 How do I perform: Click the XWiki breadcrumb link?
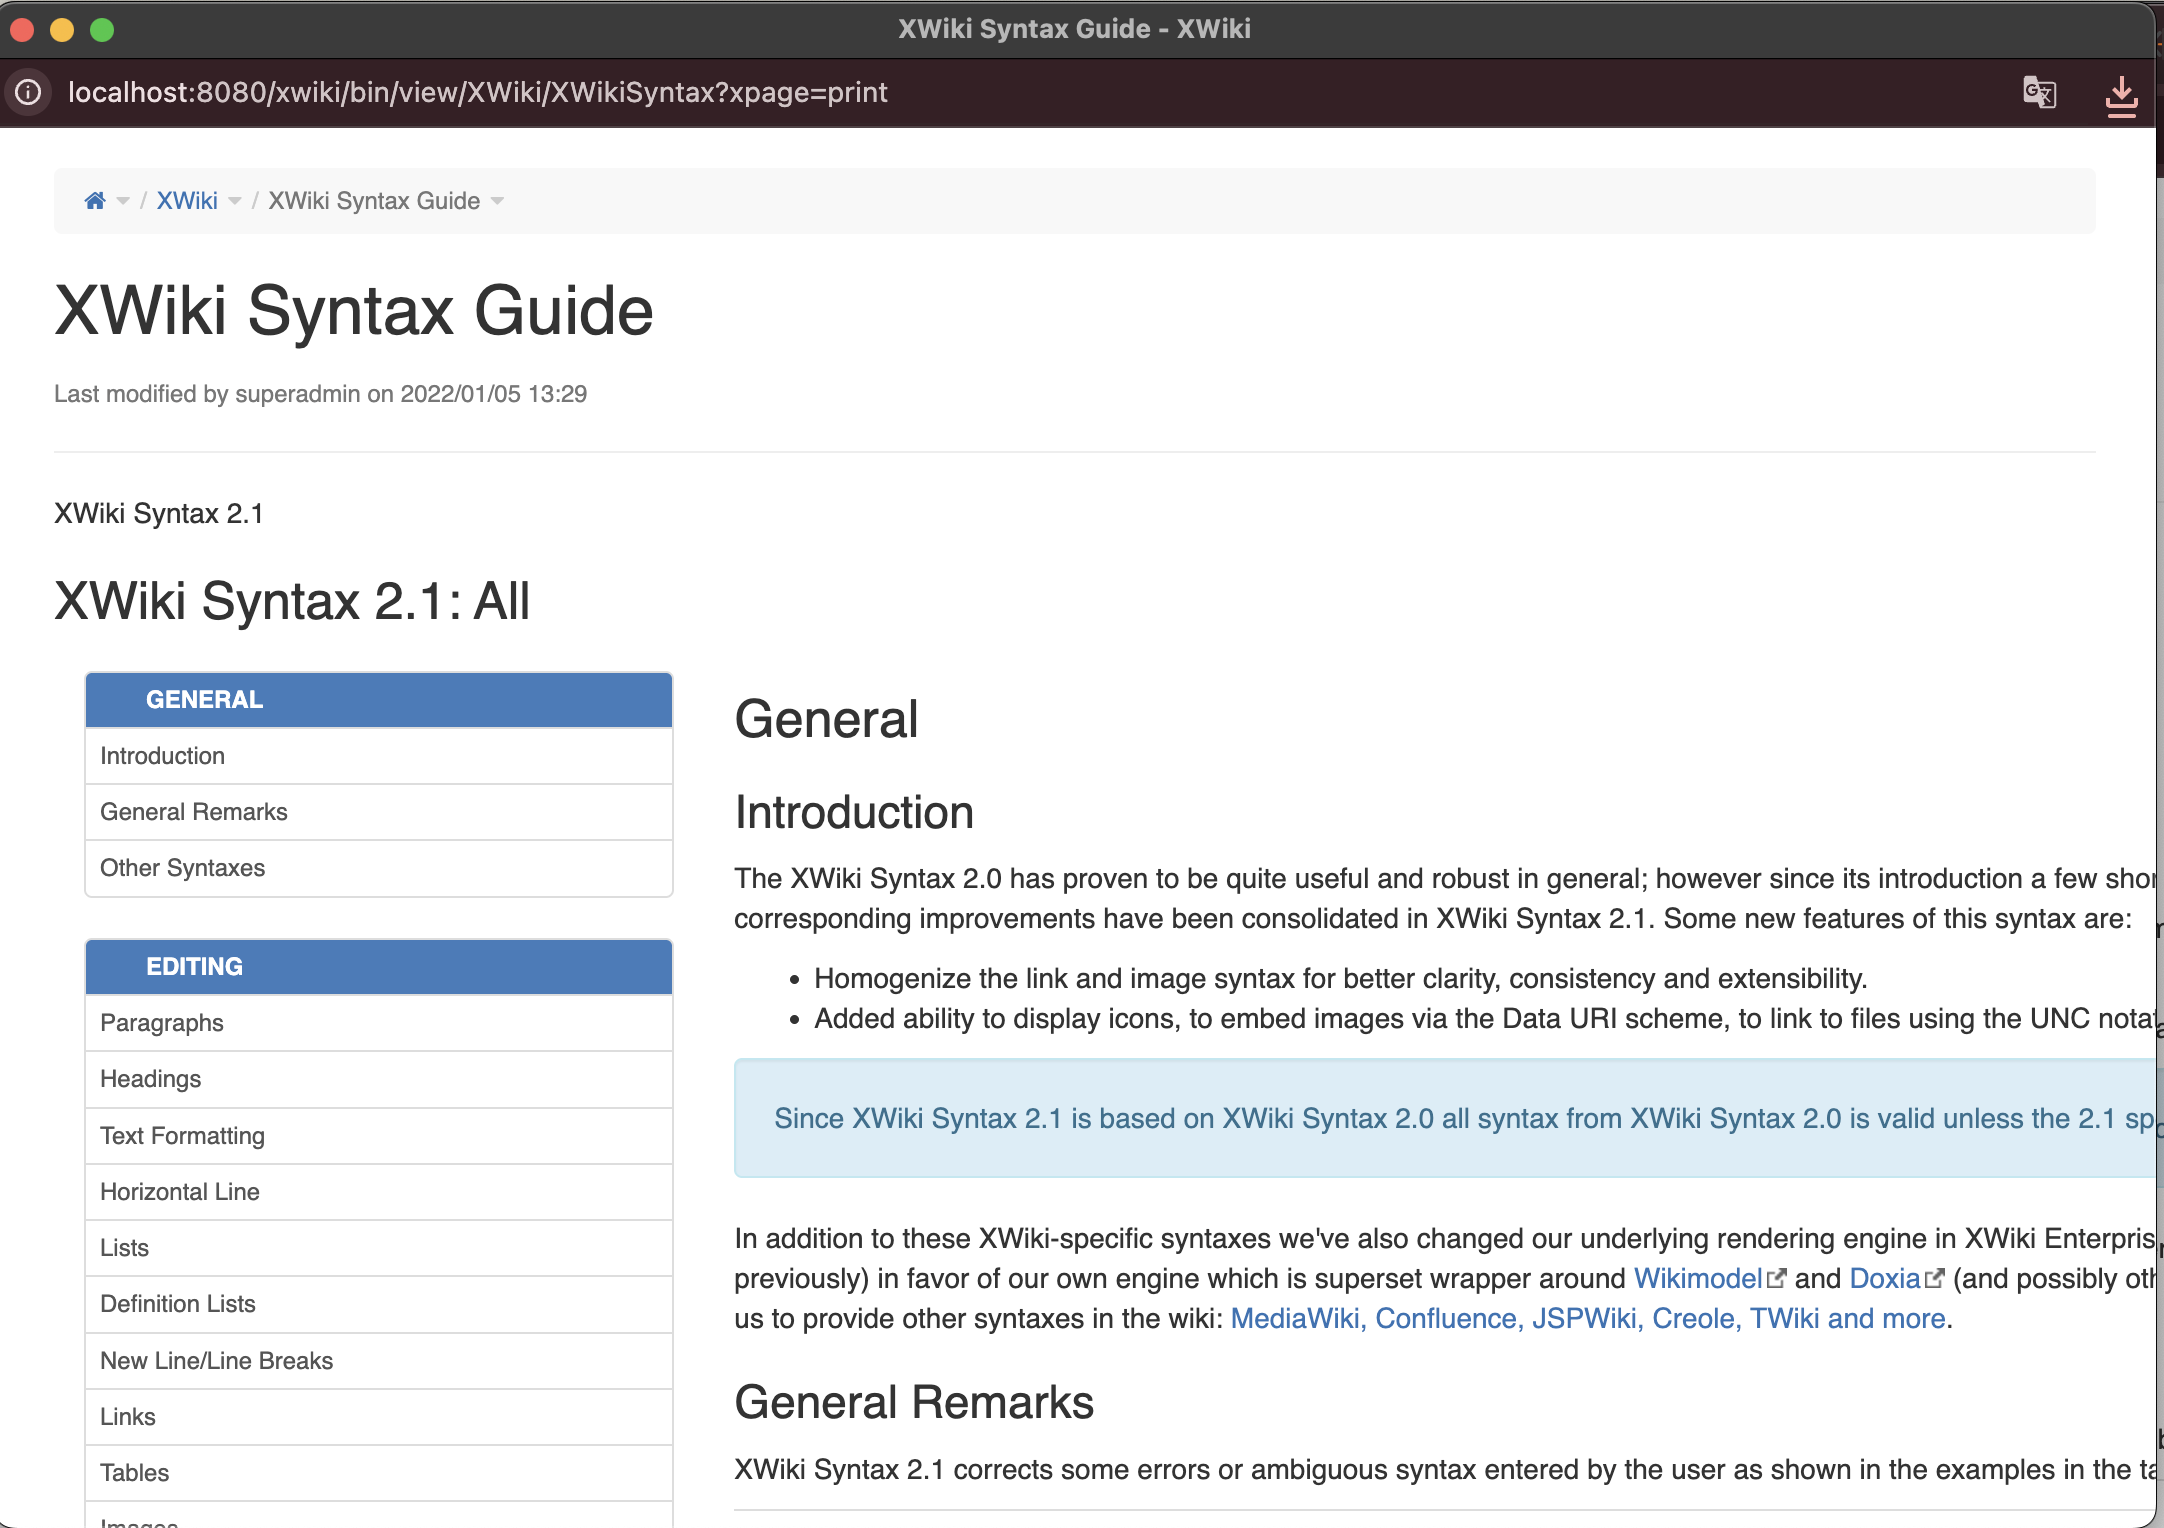[187, 201]
